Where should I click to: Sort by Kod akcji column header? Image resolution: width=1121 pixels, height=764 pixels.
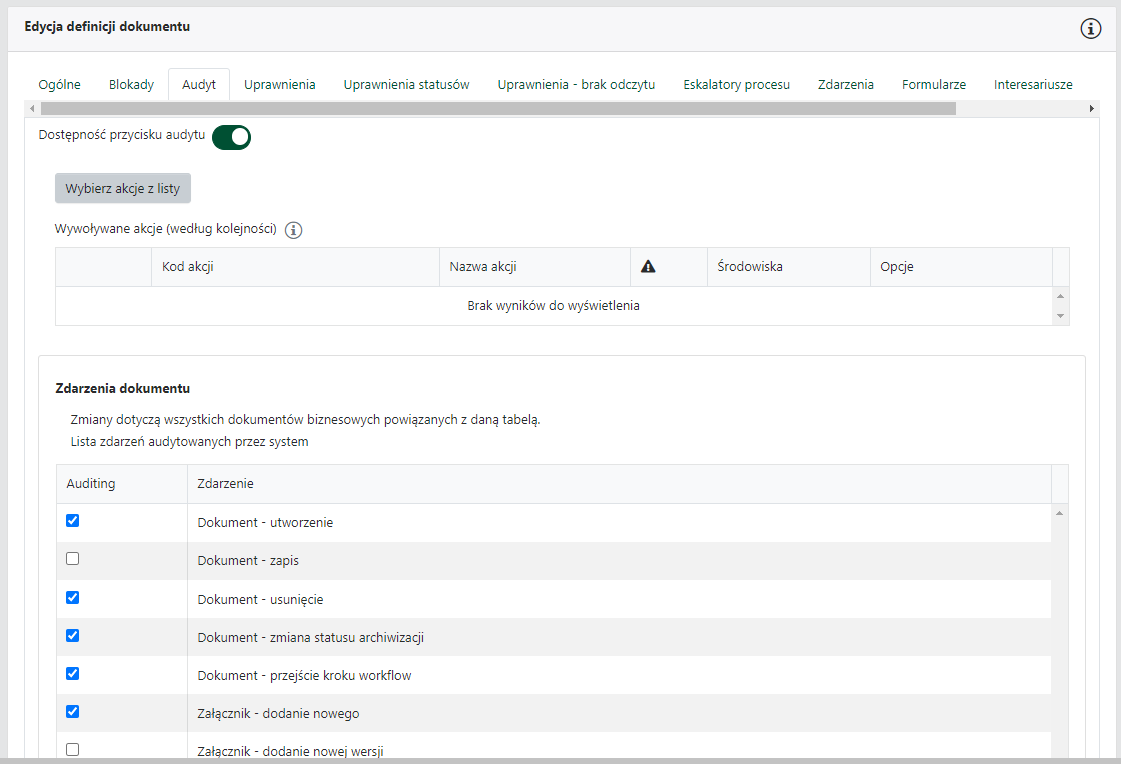188,267
